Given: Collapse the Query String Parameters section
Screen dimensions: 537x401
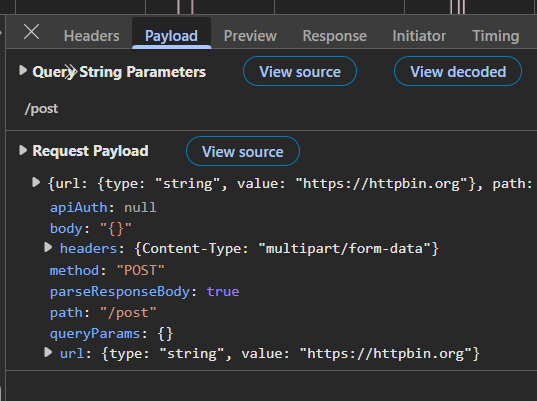Looking at the screenshot, I should coord(23,70).
